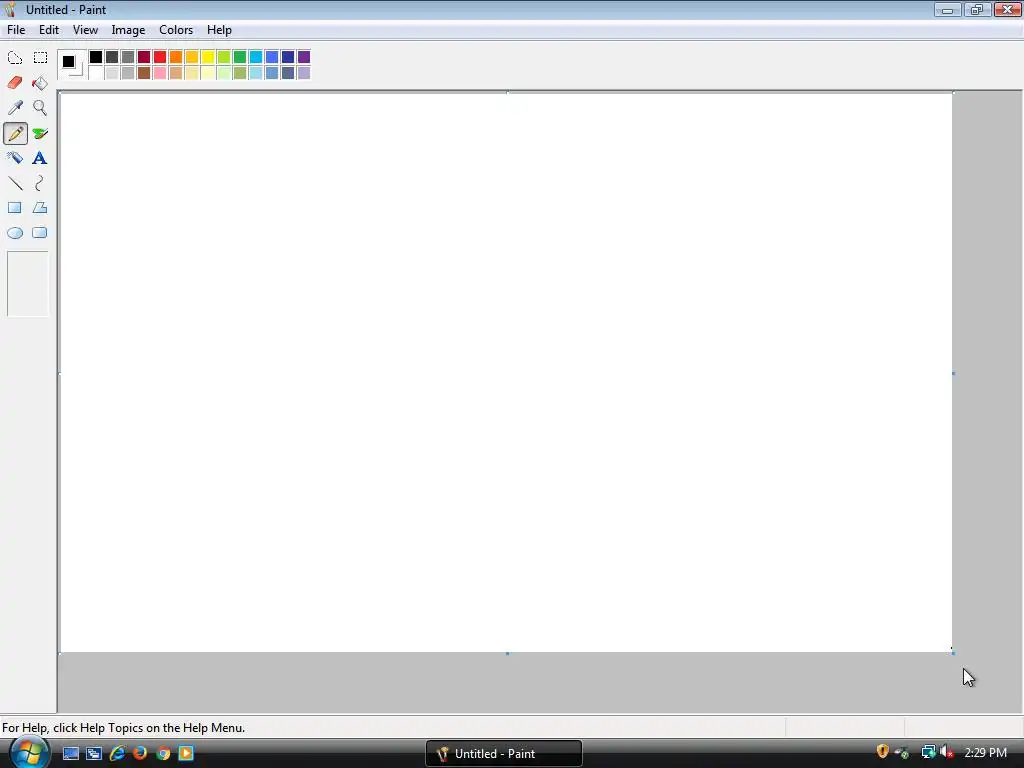Activate the Pick Color eyedropper tool
The image size is (1024, 768).
[15, 108]
